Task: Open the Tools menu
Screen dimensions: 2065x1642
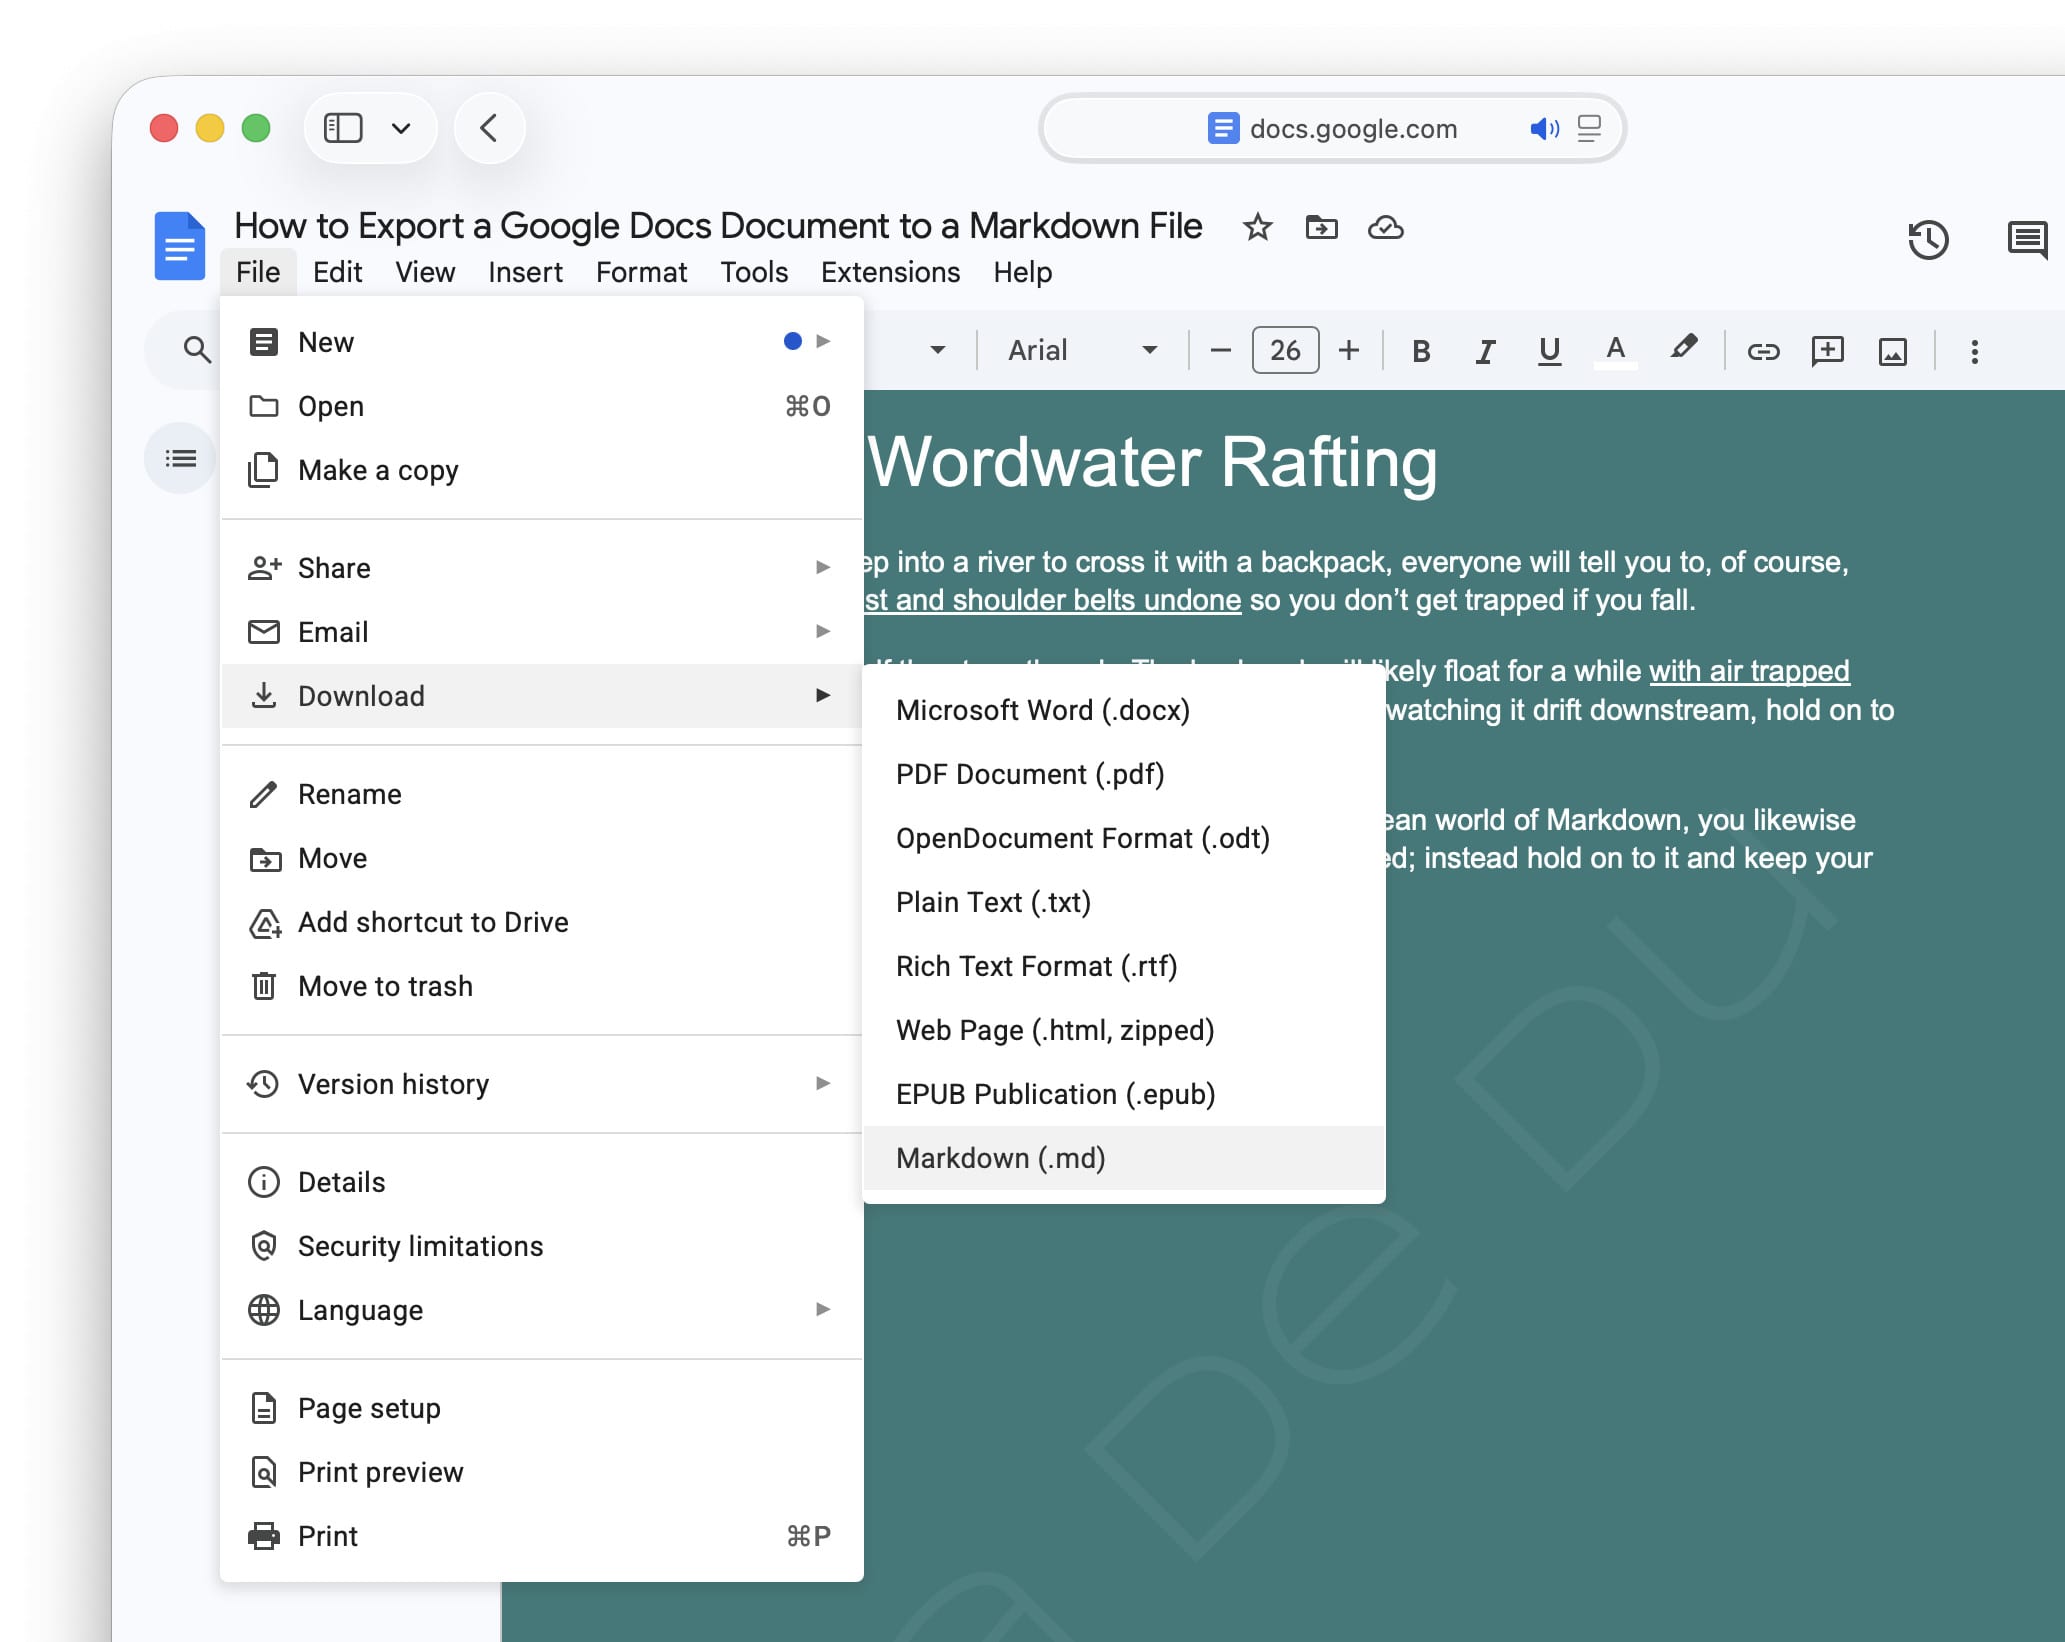Action: click(x=754, y=272)
